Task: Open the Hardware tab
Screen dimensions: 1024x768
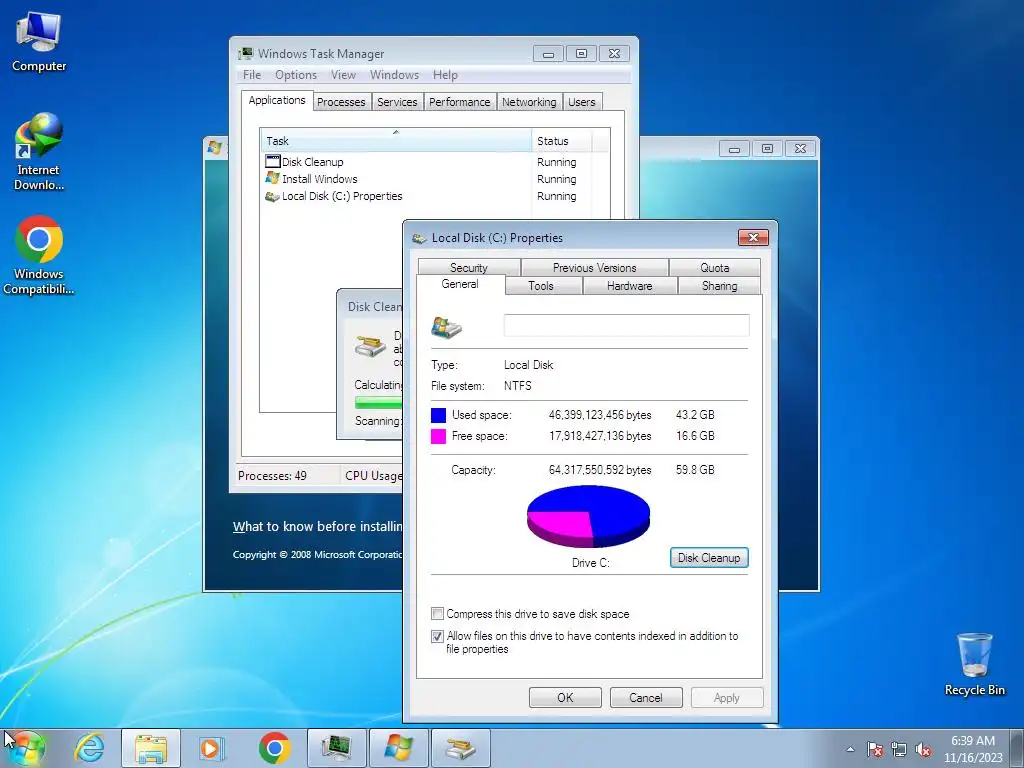Action: tap(630, 286)
